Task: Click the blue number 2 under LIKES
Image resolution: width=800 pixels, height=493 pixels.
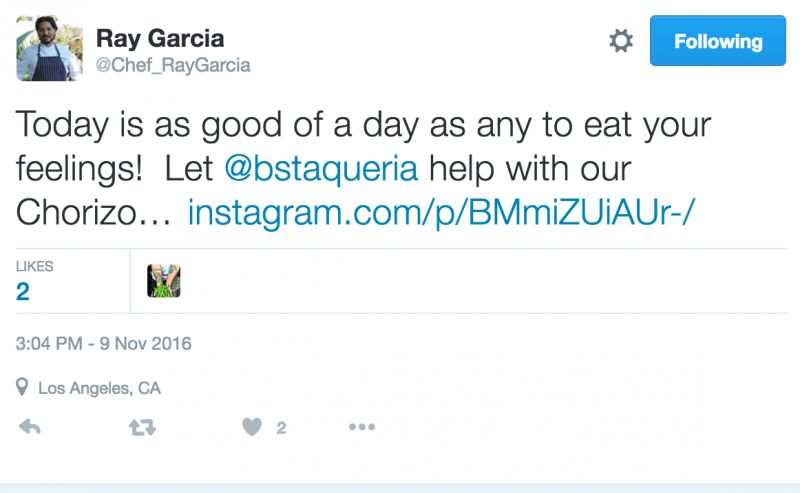Action: [x=23, y=291]
